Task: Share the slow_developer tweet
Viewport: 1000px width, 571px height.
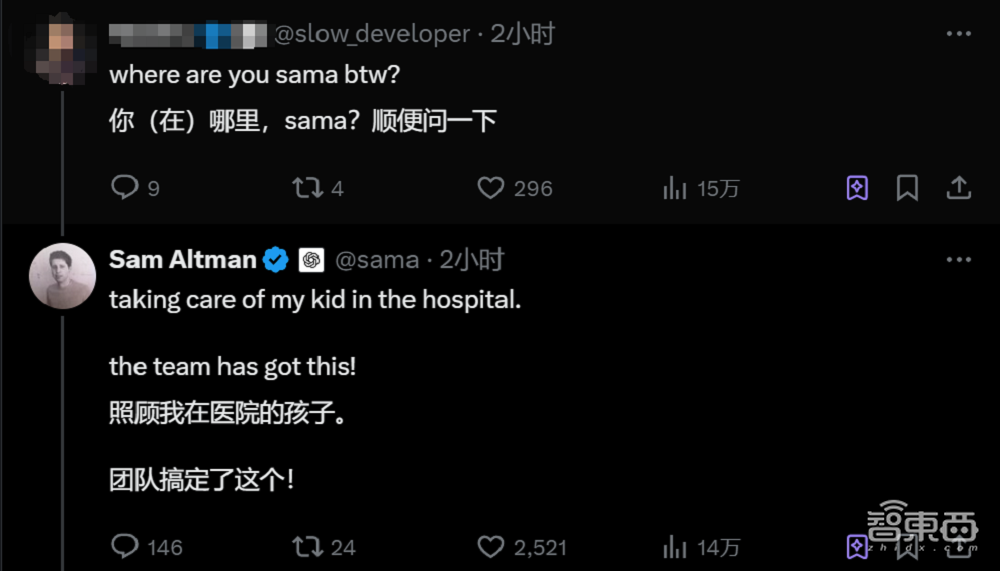Action: point(958,188)
